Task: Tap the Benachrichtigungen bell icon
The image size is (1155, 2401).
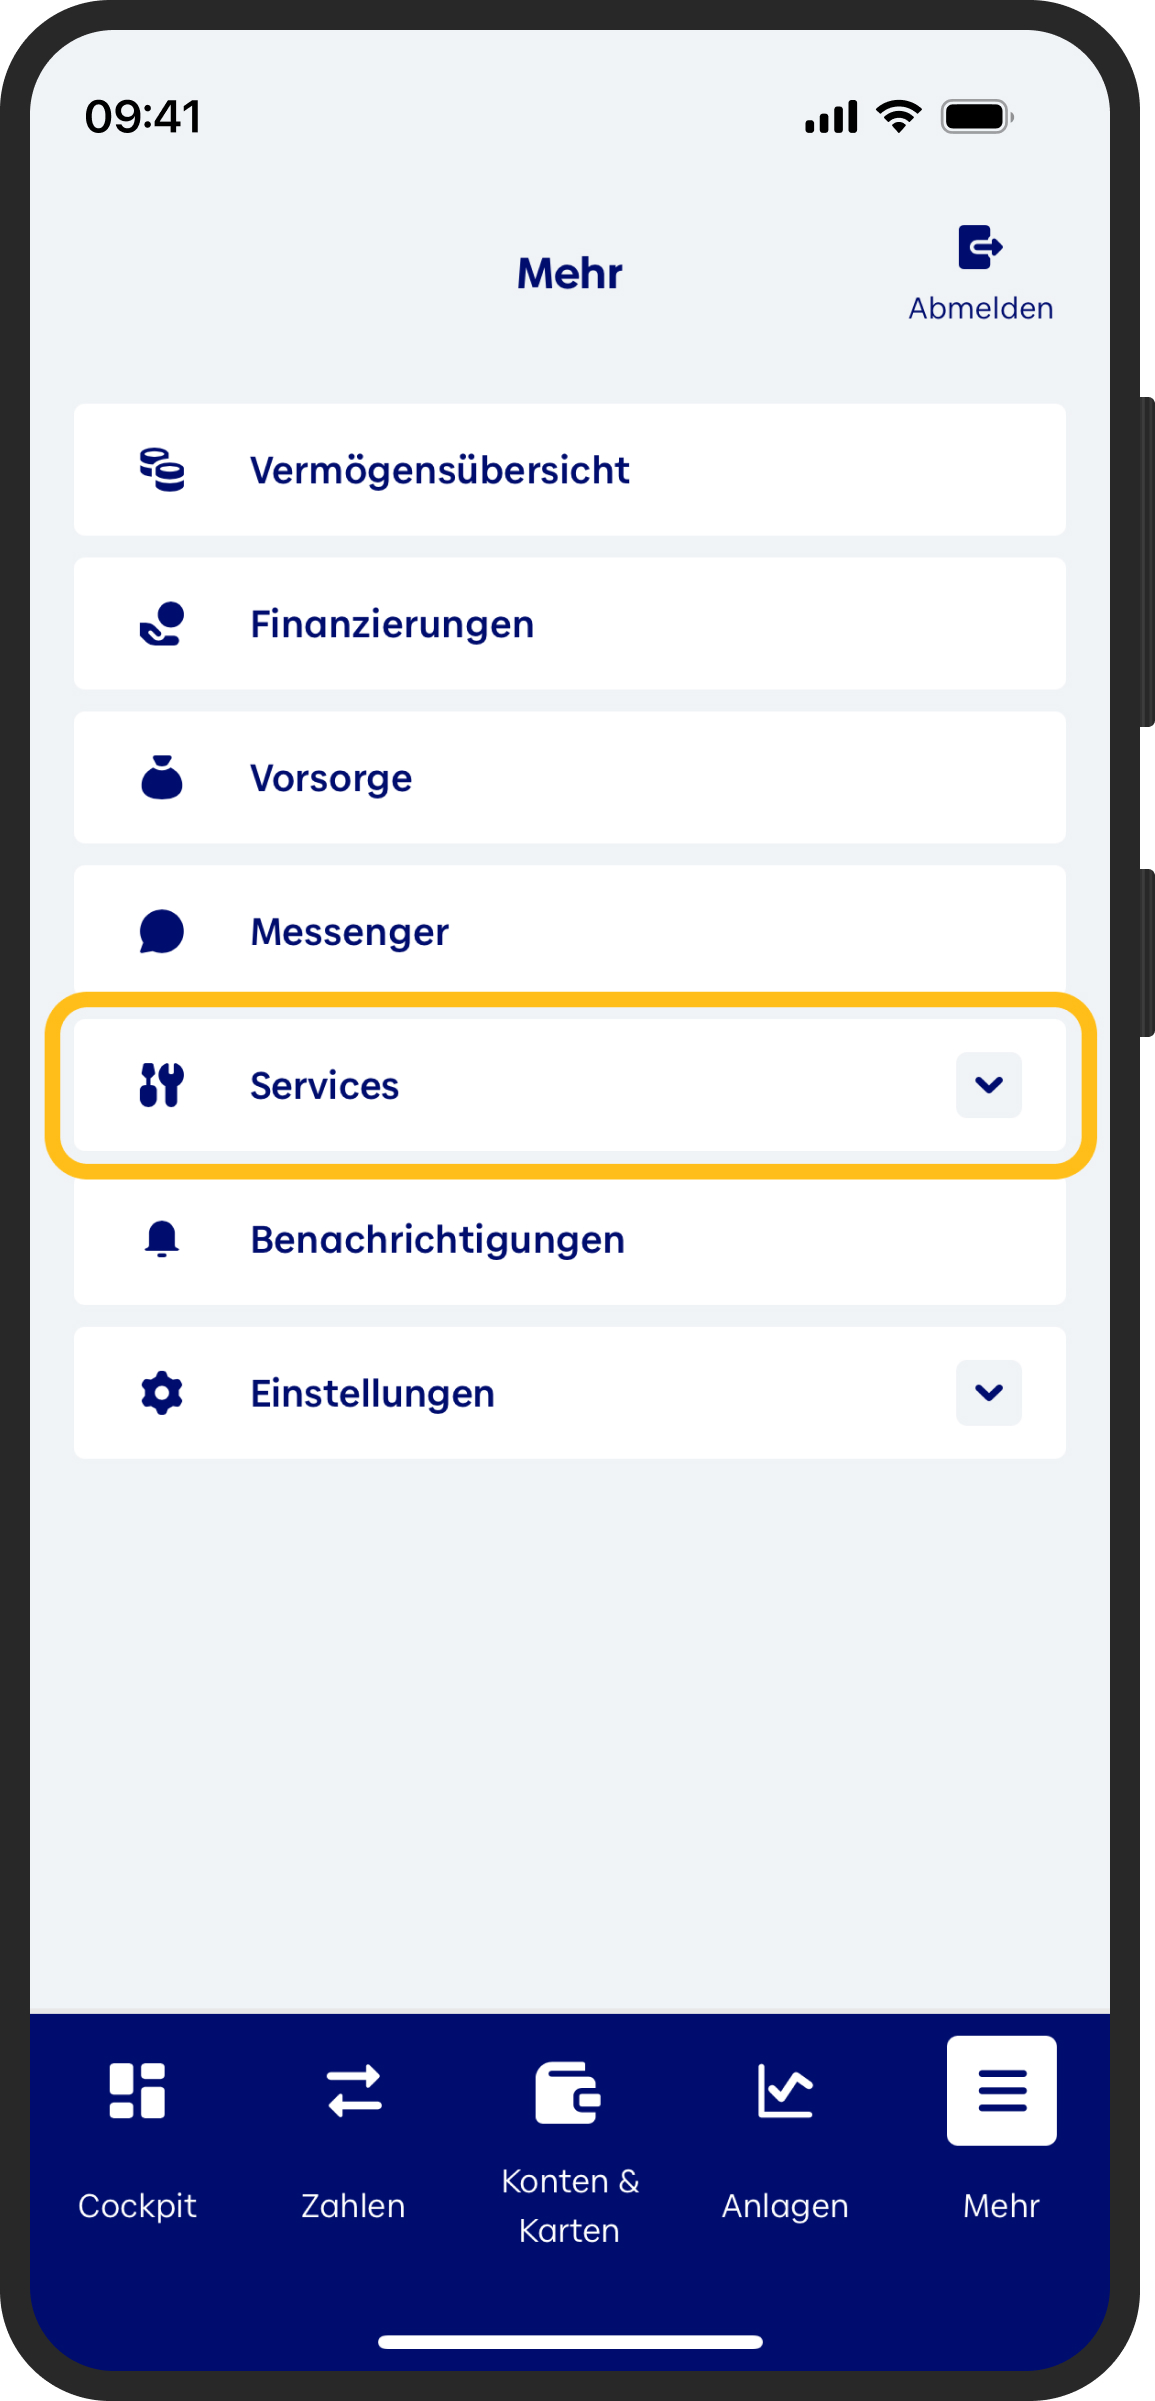Action: 162,1239
